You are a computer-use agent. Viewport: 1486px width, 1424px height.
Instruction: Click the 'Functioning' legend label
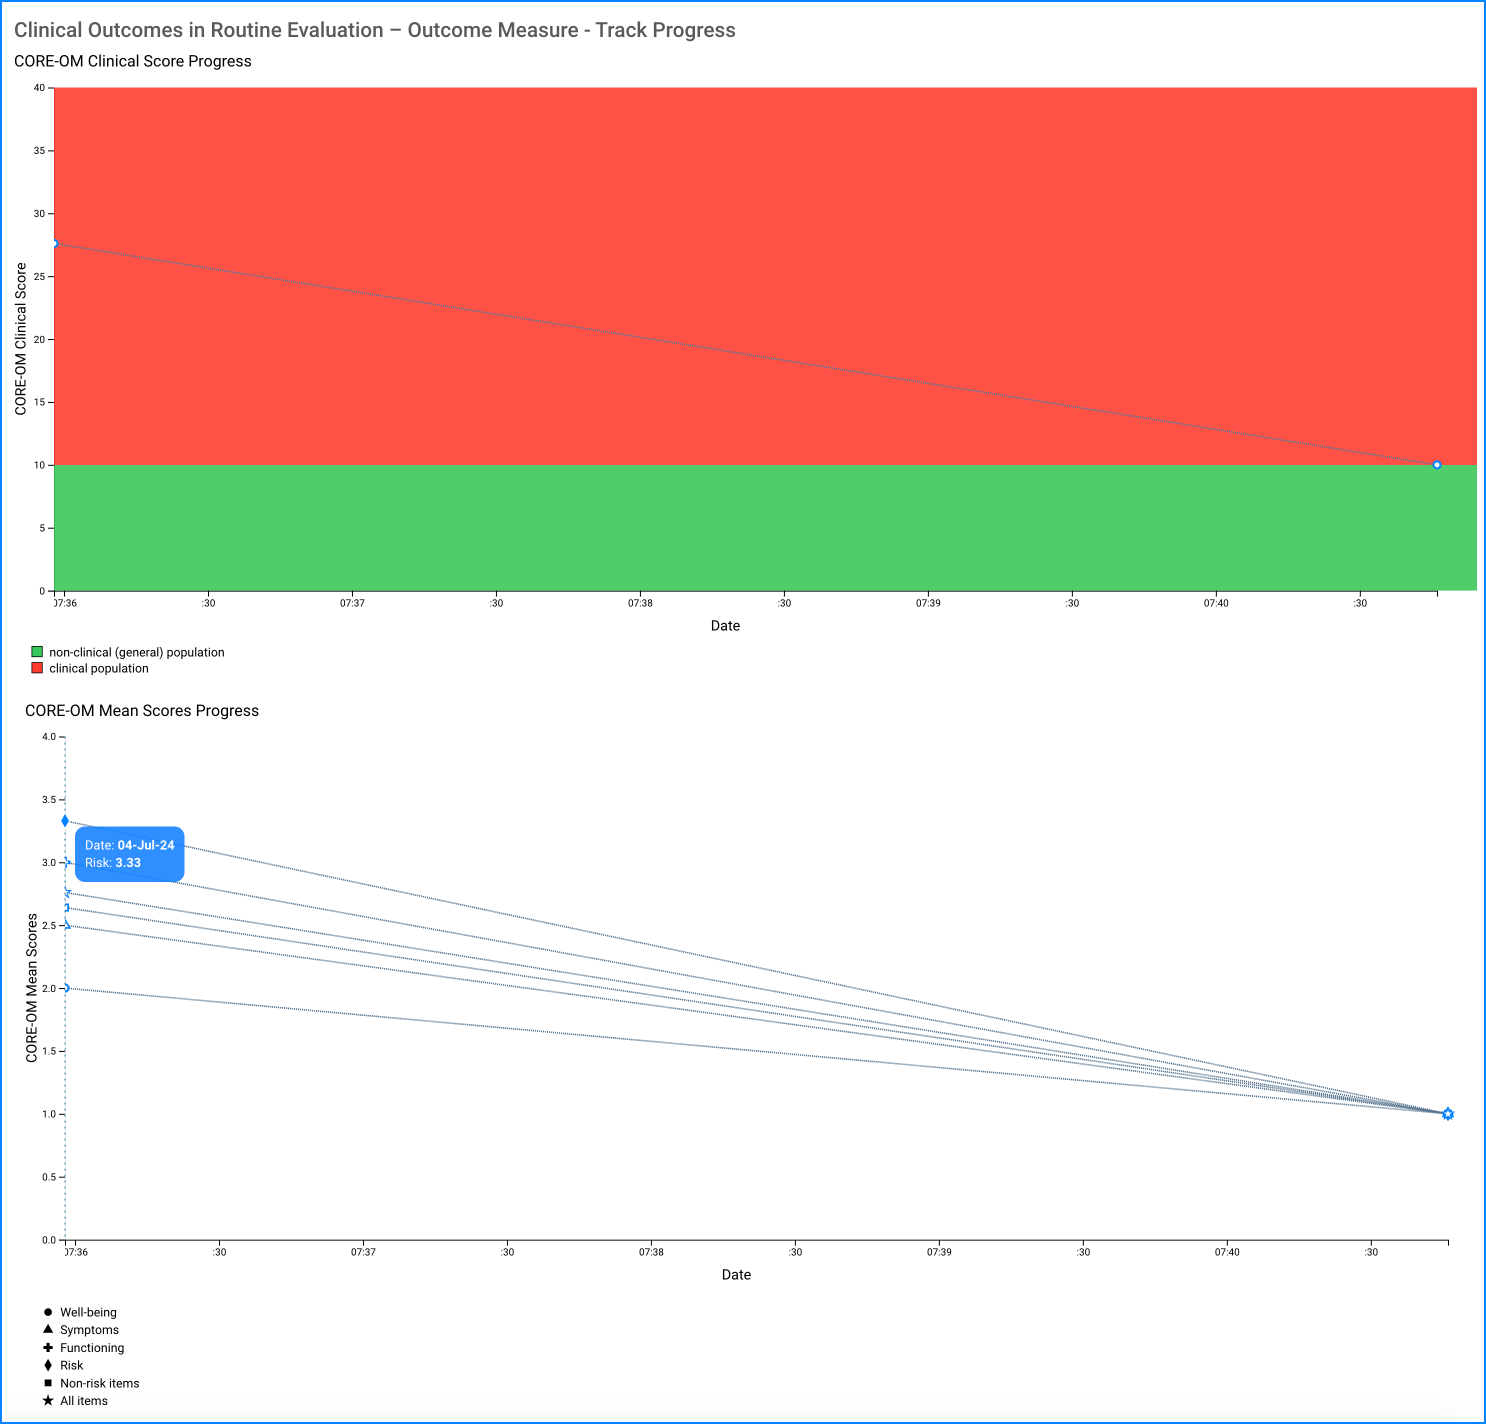[92, 1348]
